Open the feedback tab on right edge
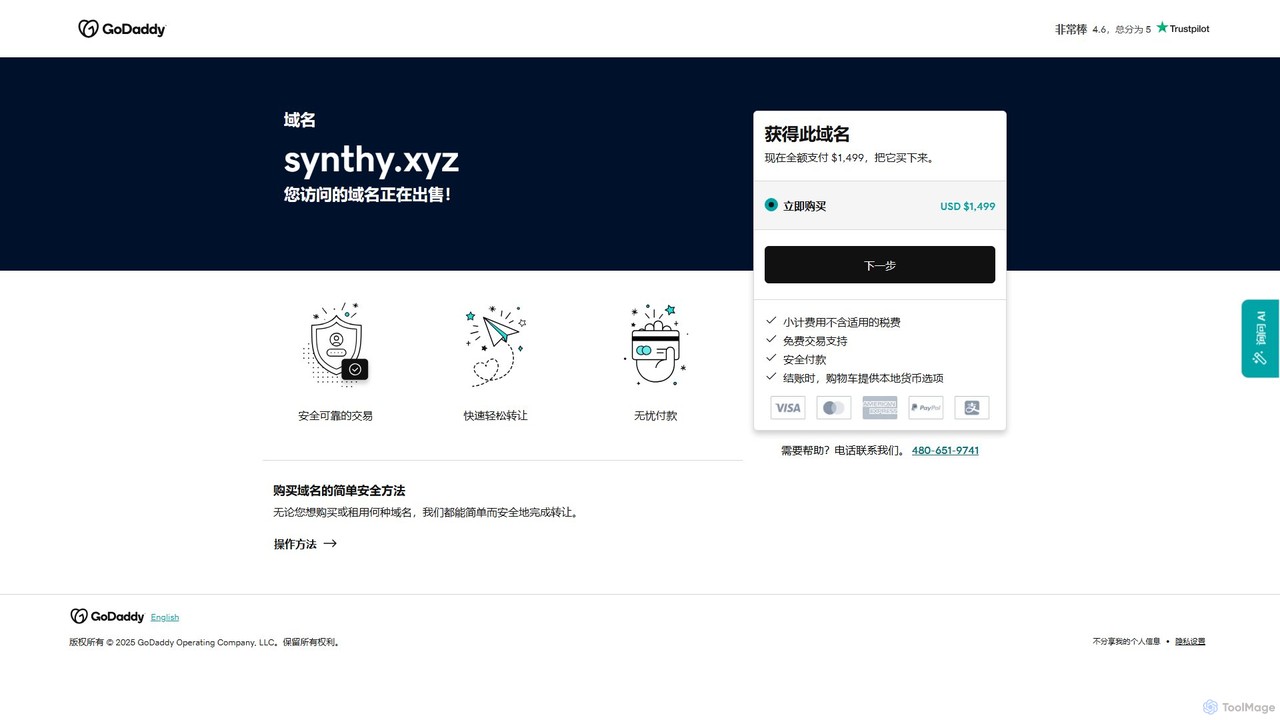This screenshot has width=1280, height=720. 1260,339
